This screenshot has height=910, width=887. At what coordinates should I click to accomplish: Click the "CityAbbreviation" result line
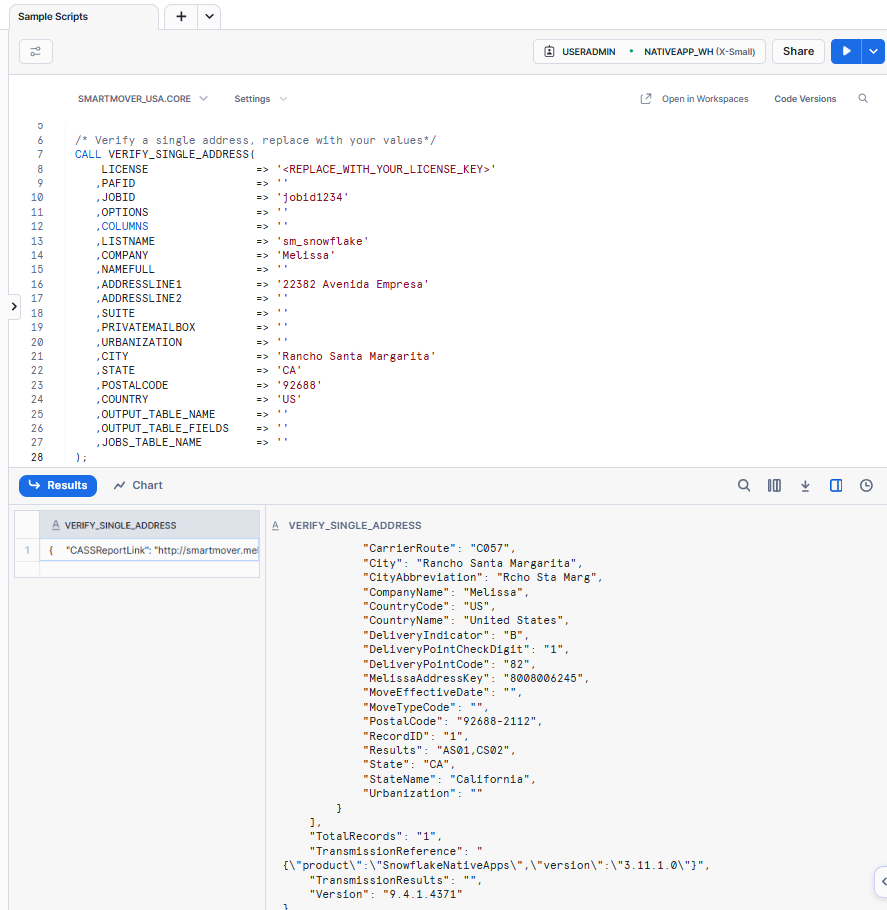point(482,577)
